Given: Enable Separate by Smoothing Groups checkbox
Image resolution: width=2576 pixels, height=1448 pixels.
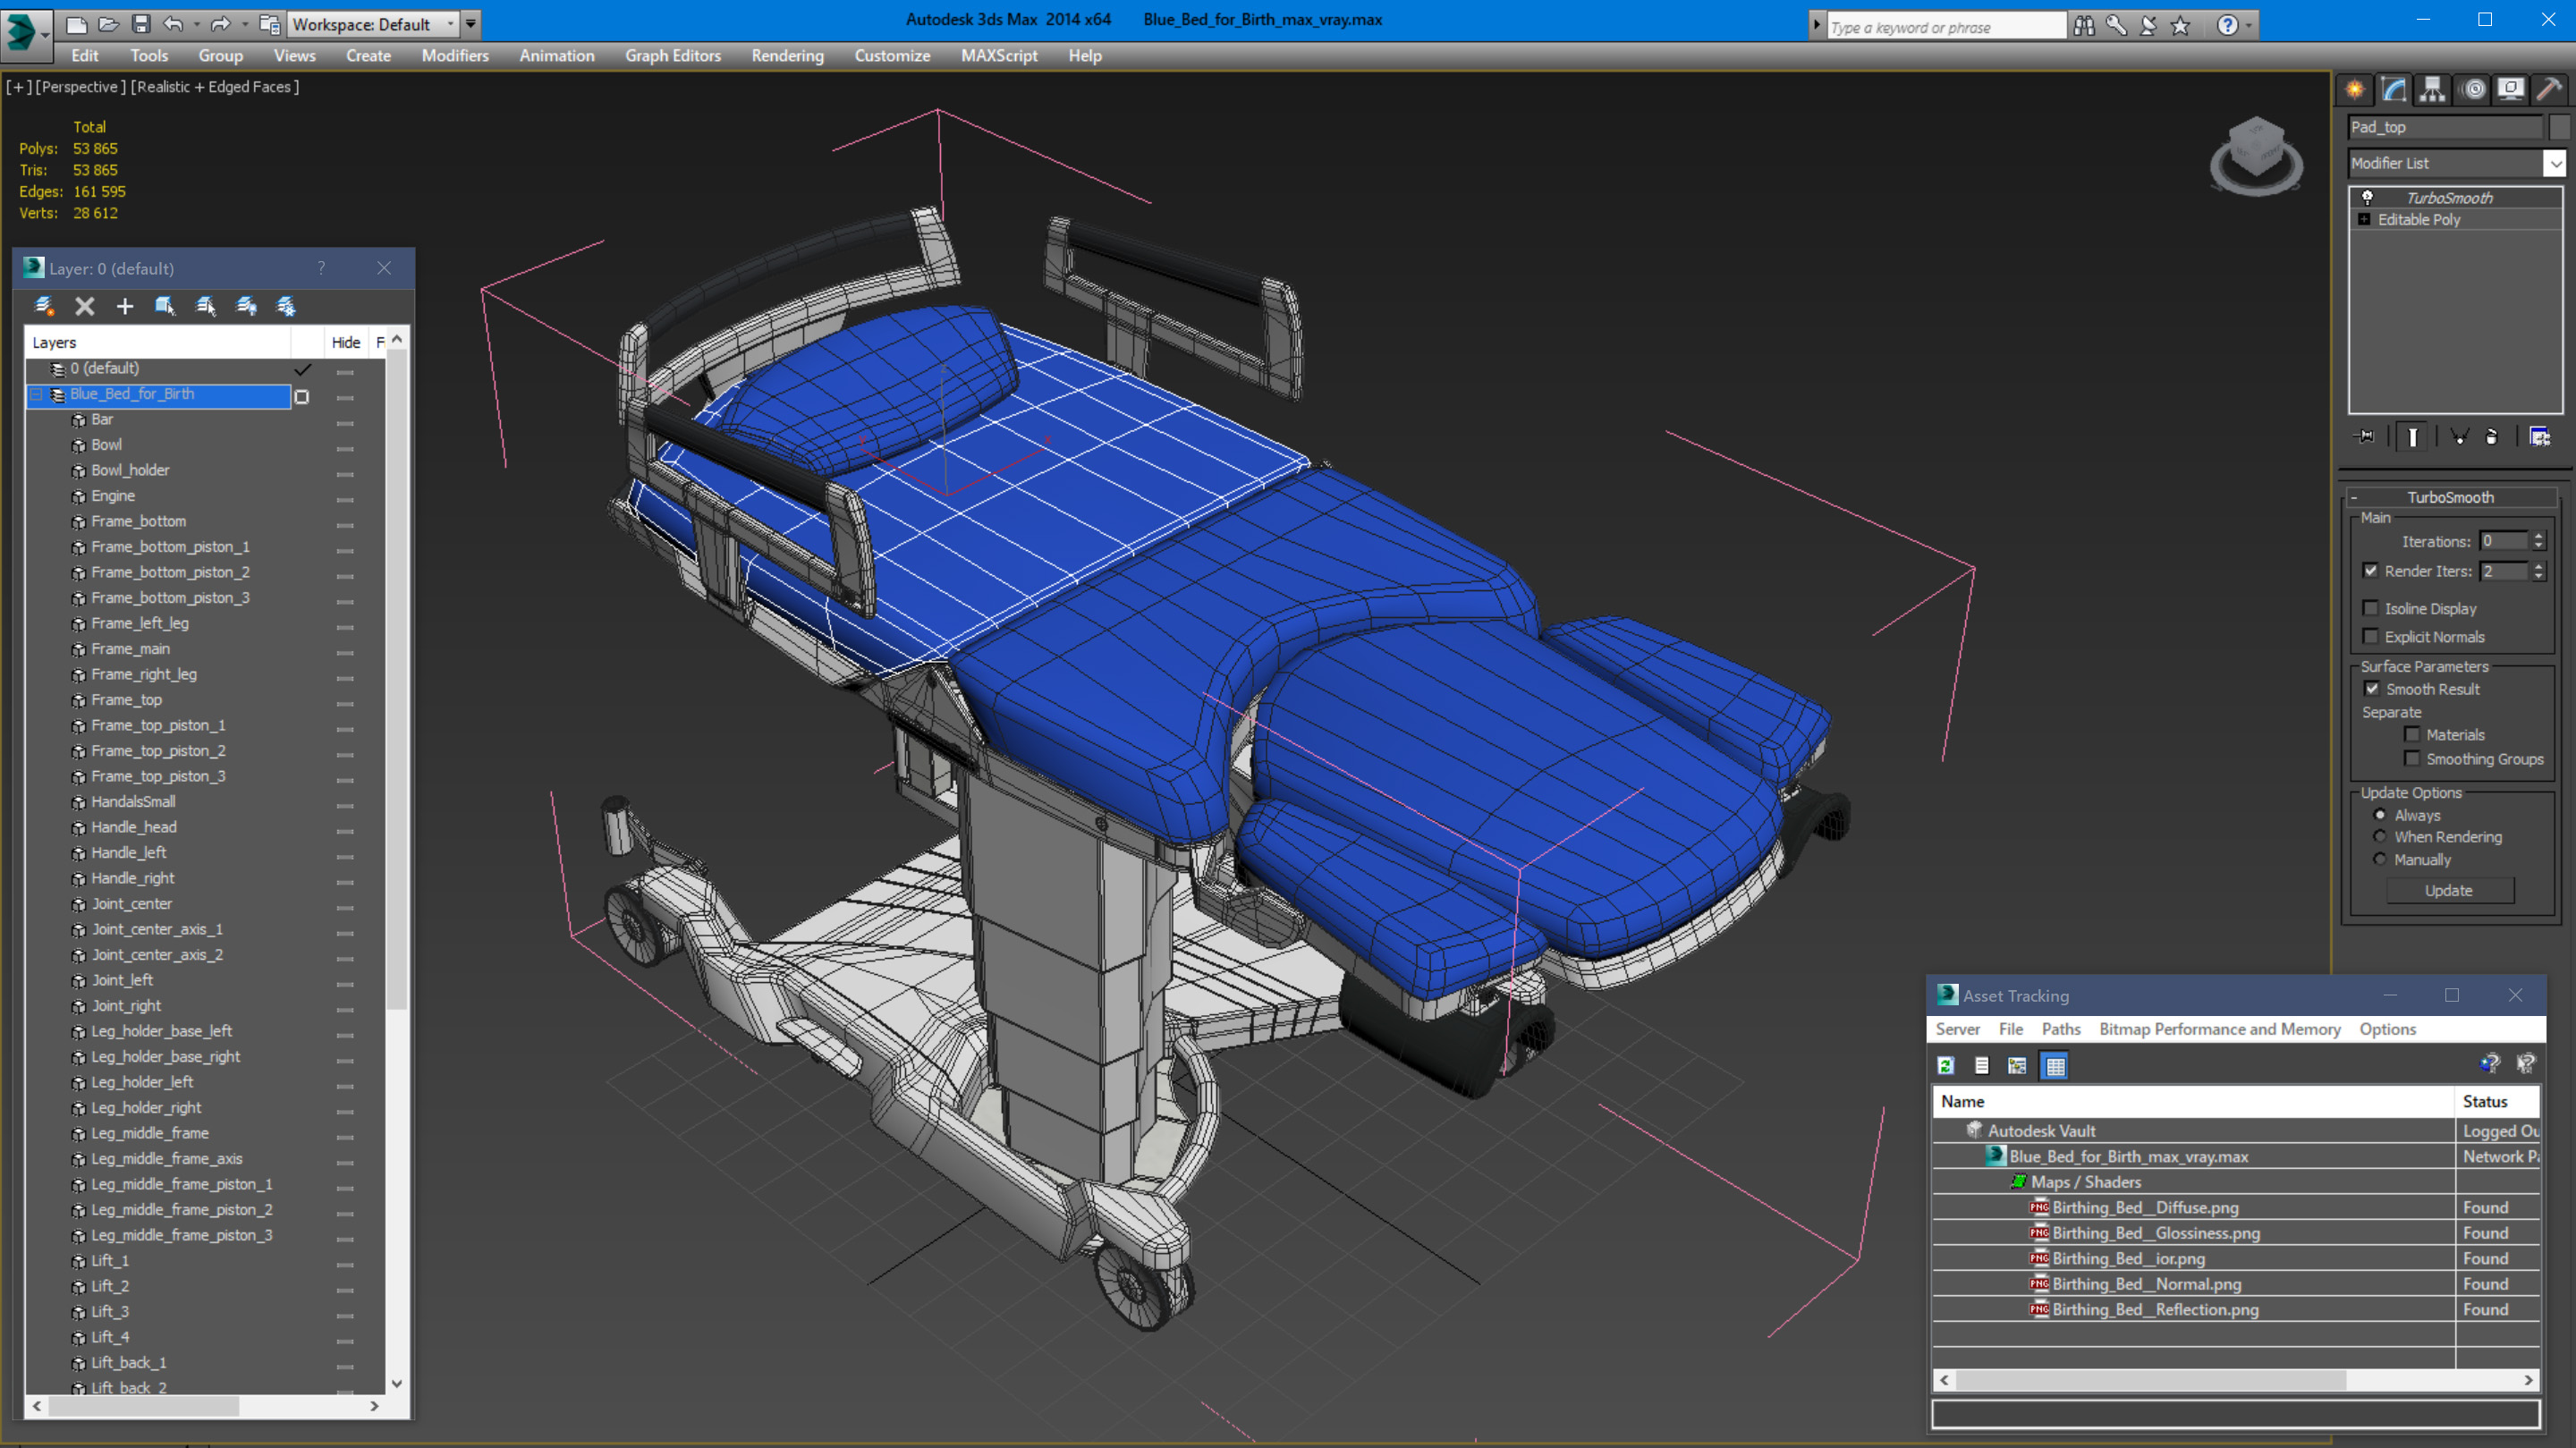Looking at the screenshot, I should (x=2412, y=758).
